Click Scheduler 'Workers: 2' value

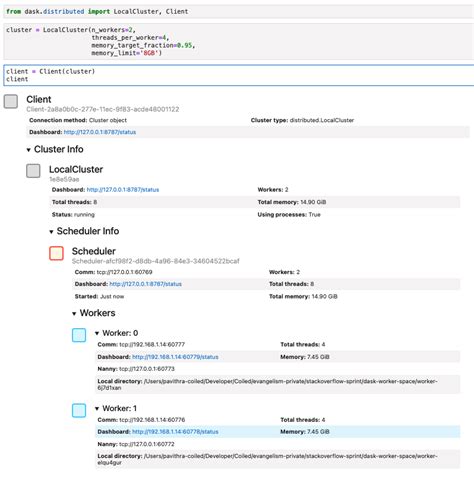[x=284, y=272]
